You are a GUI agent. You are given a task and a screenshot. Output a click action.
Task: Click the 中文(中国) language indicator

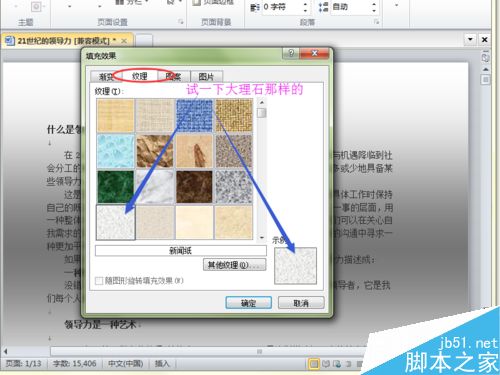tap(126, 363)
